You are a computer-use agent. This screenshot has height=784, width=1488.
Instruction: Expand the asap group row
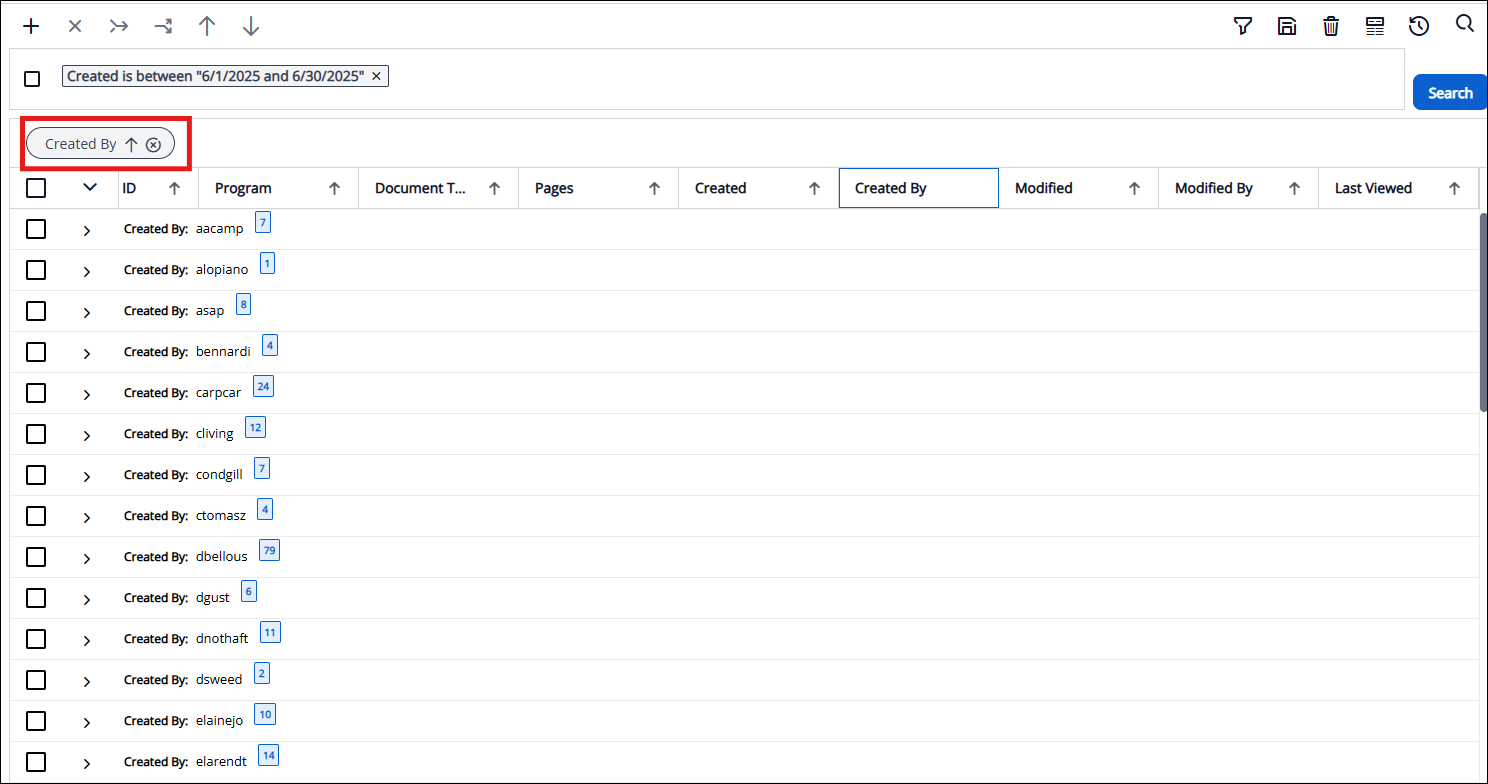pyautogui.click(x=87, y=313)
